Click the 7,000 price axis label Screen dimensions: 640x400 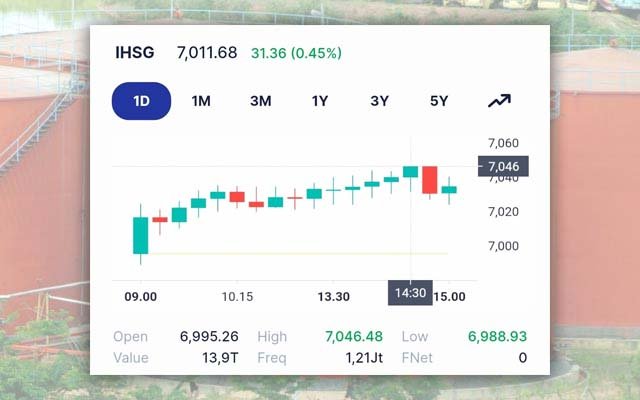(x=503, y=246)
